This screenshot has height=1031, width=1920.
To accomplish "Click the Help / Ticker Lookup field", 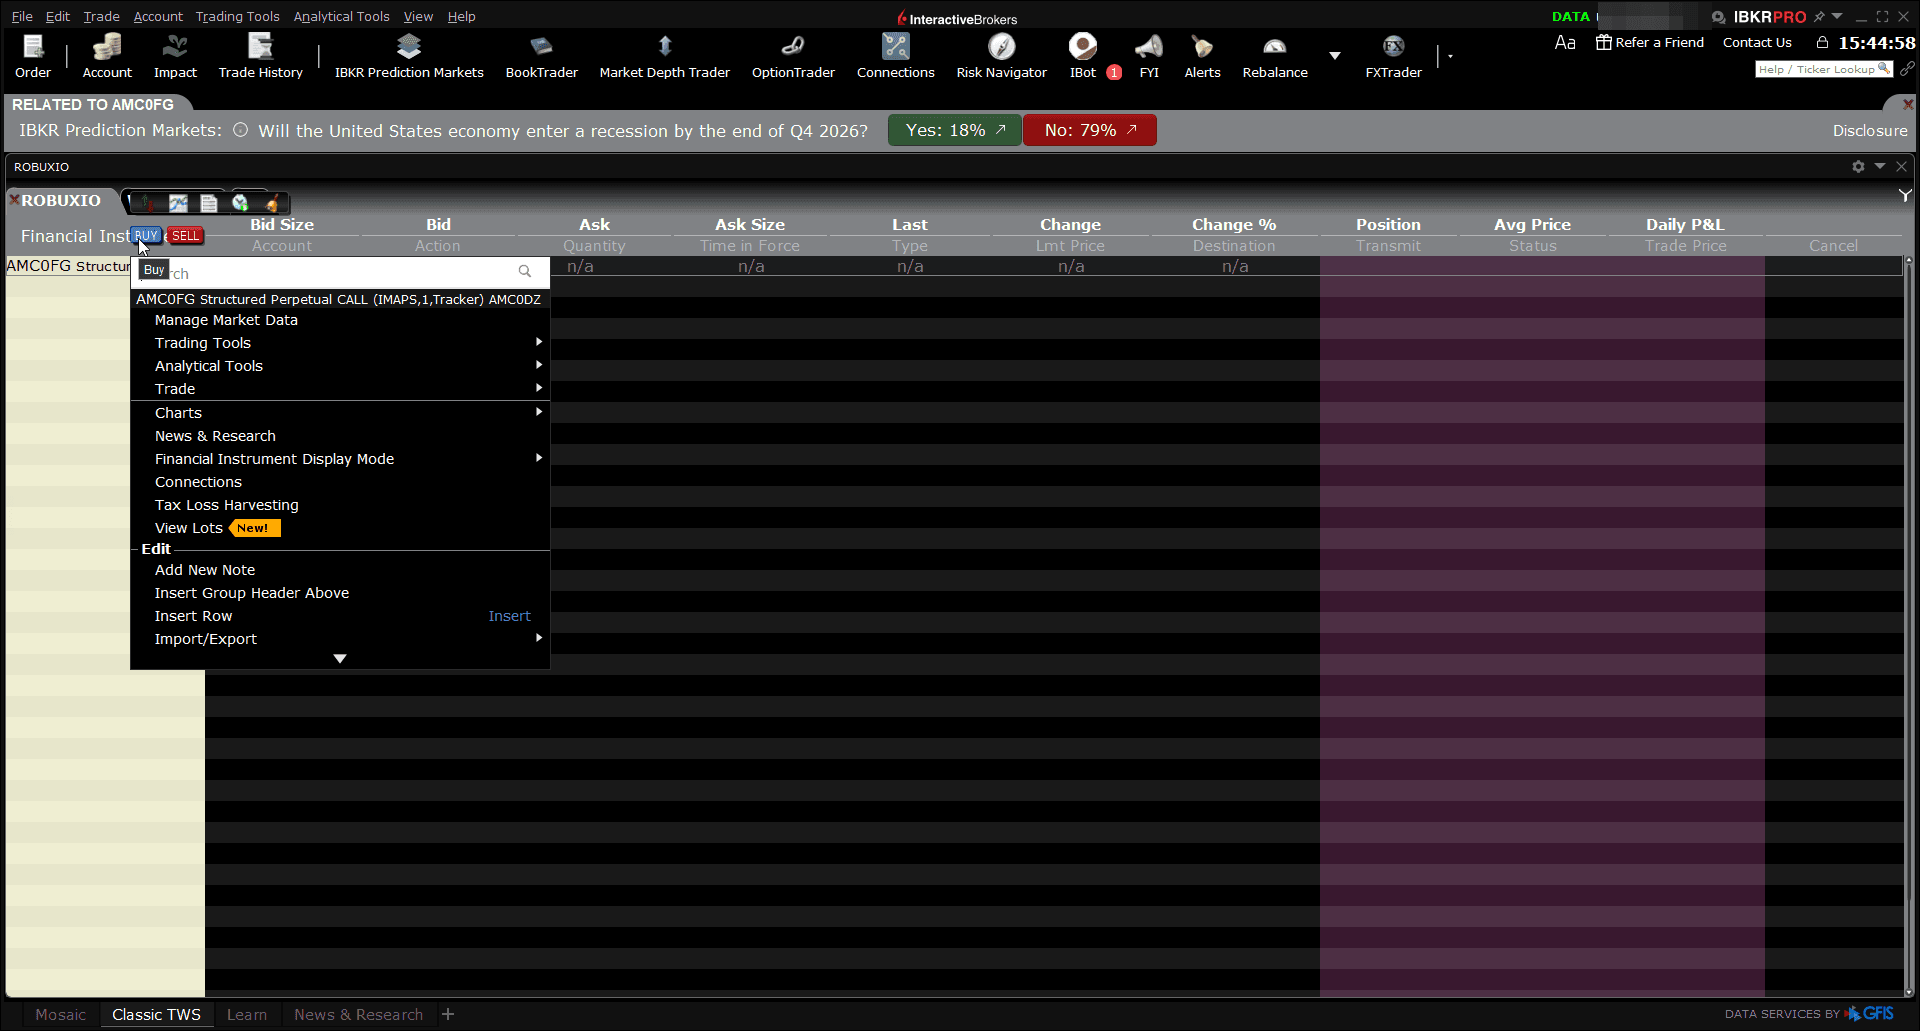I will point(1824,69).
